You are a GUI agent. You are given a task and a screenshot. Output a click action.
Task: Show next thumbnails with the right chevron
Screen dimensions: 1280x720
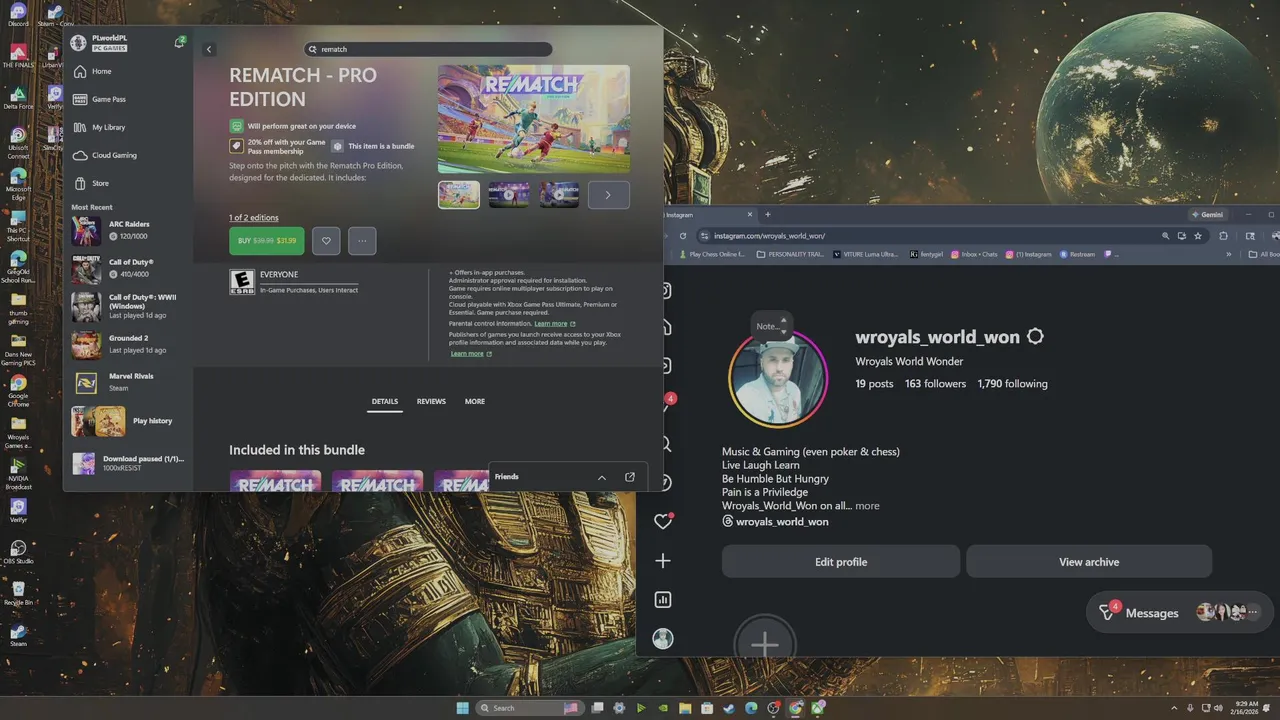tap(609, 195)
